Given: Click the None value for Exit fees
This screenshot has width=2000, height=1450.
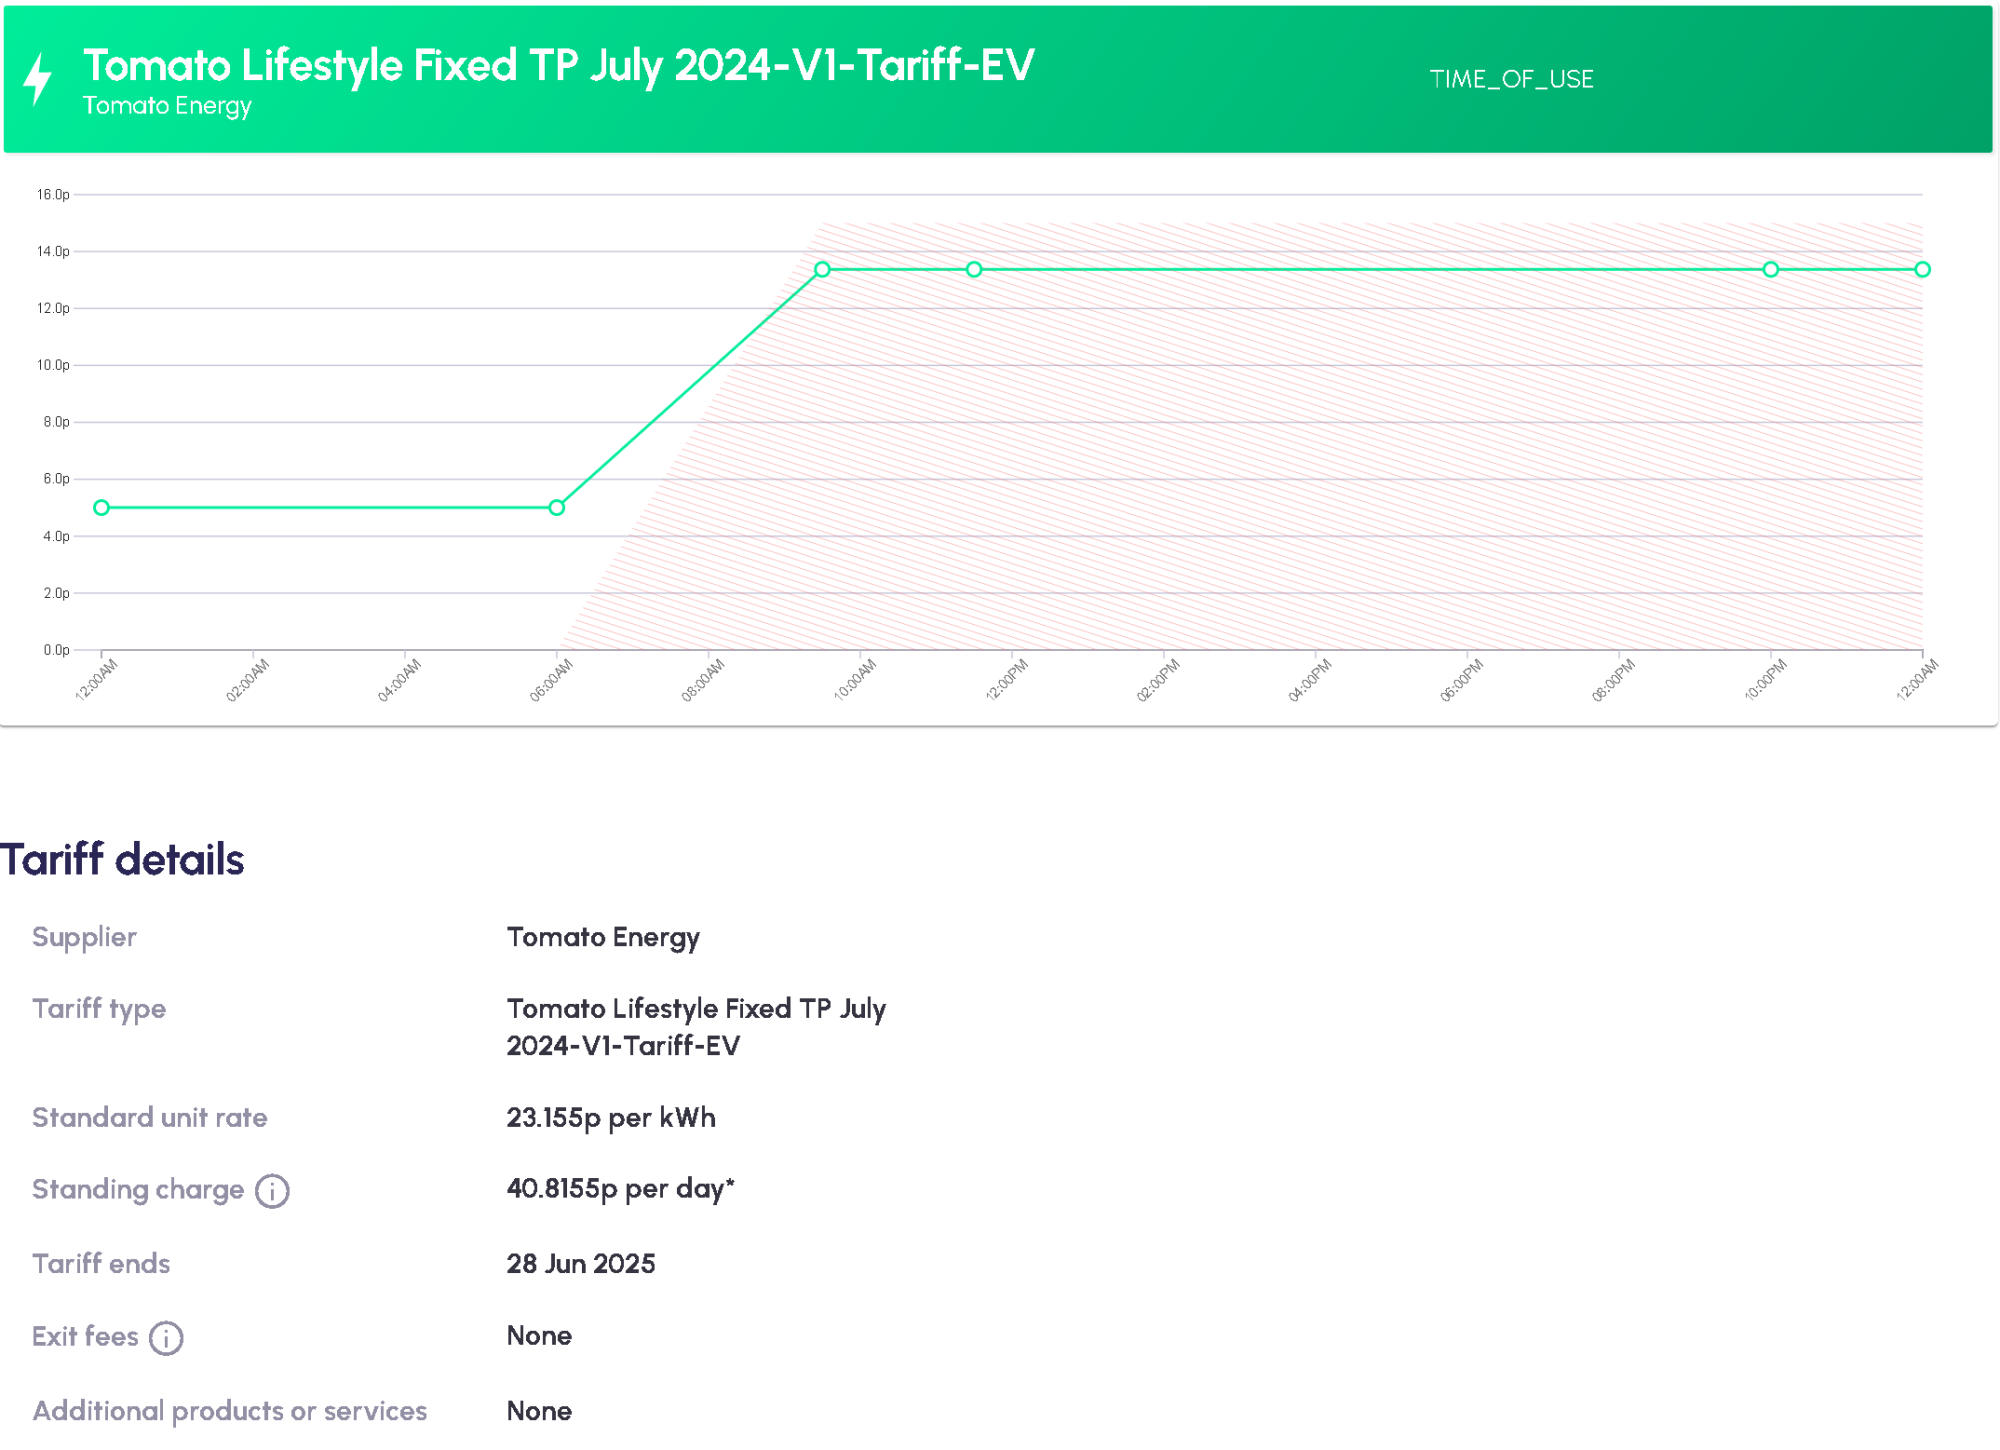Looking at the screenshot, I should [539, 1336].
